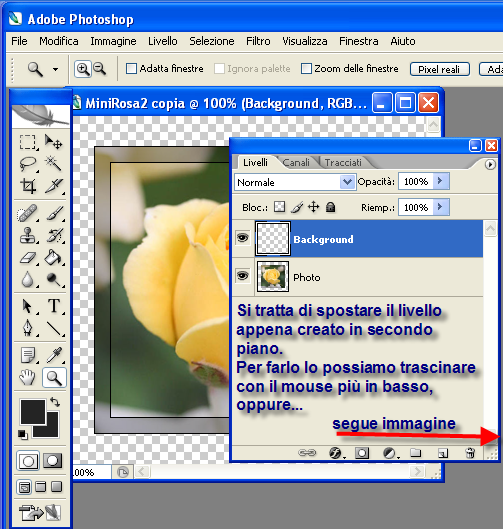Select the Background layer thumbnail
The image size is (503, 529).
(x=273, y=239)
